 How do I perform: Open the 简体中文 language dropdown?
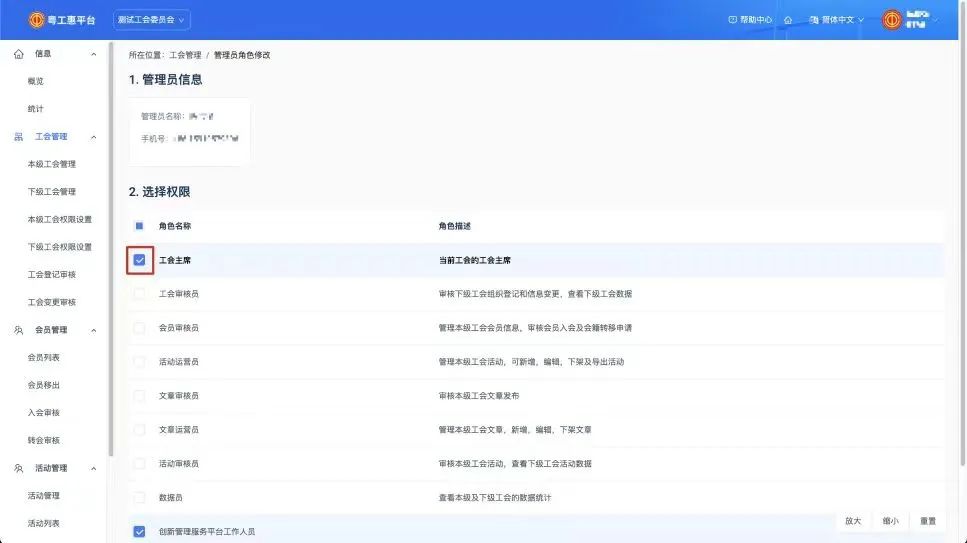point(837,20)
